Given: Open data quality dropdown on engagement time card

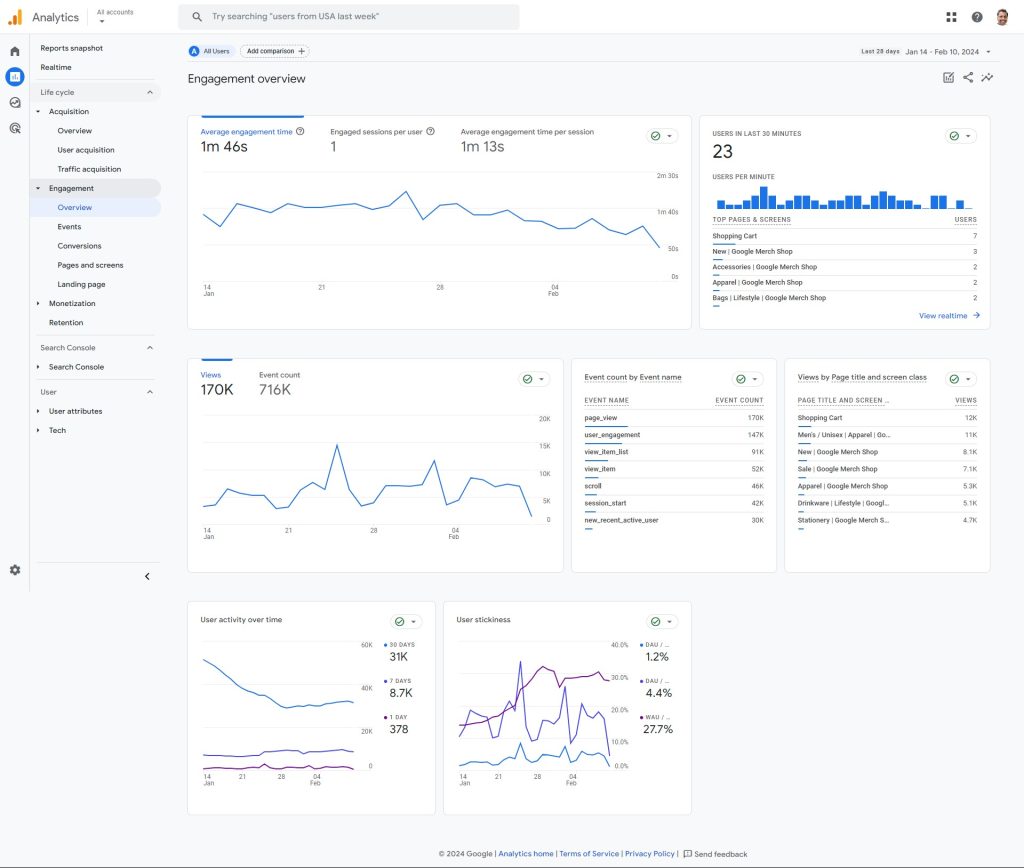Looking at the screenshot, I should pyautogui.click(x=662, y=136).
